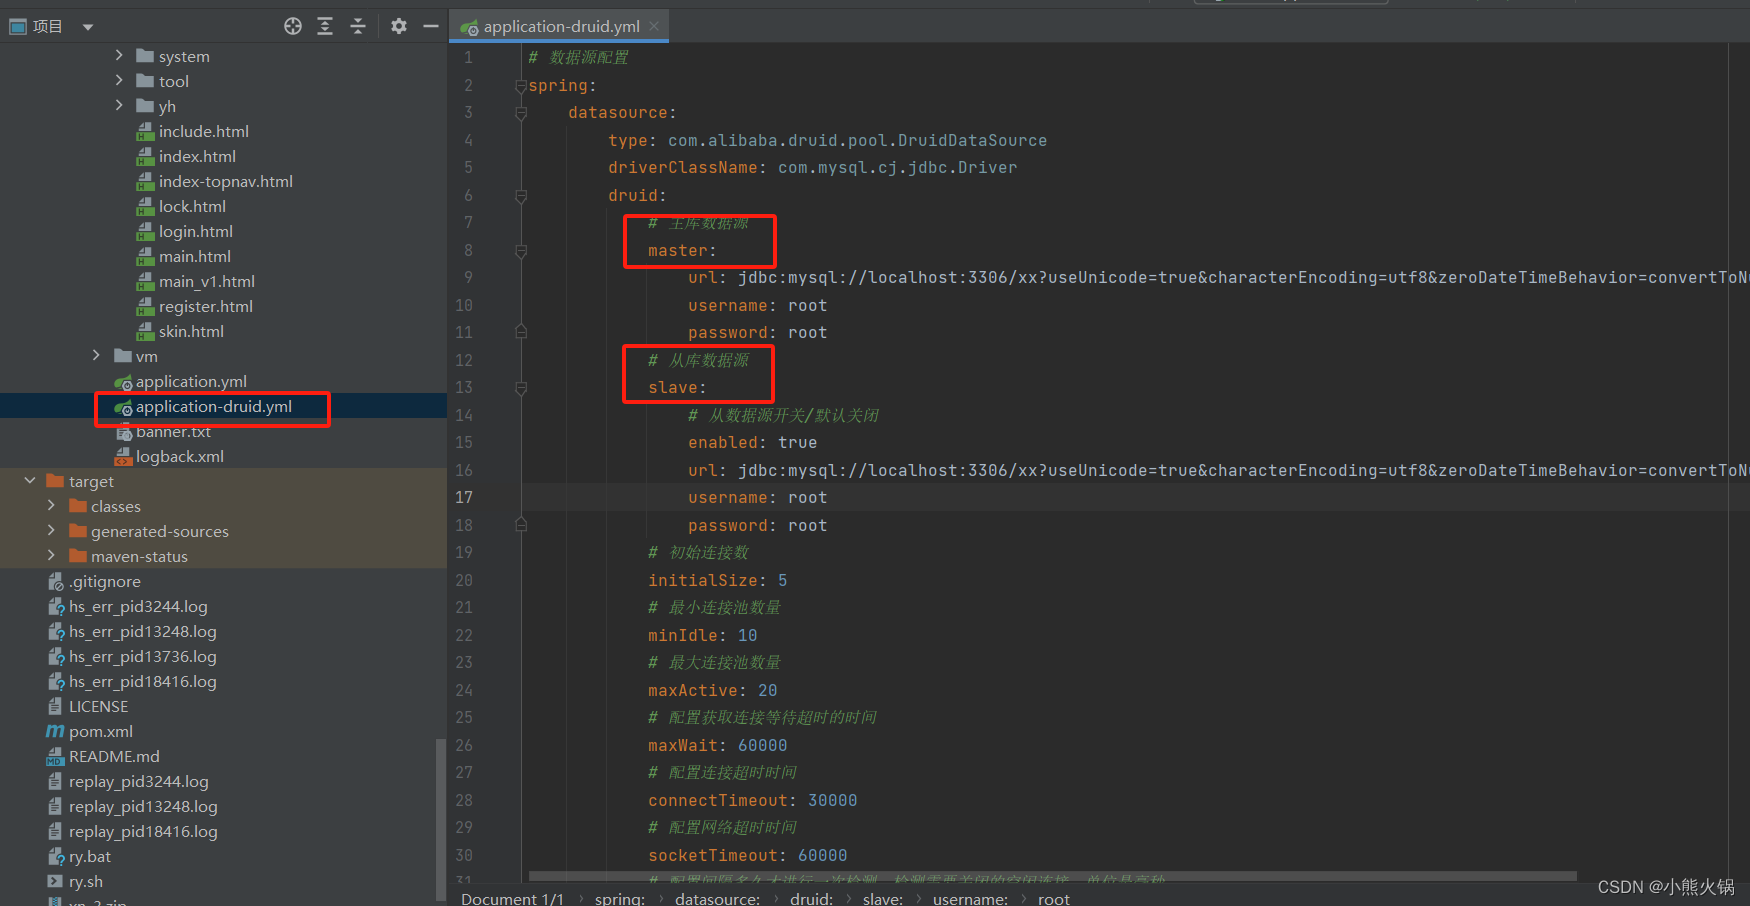This screenshot has height=906, width=1750.
Task: Place cursor on 'enabled: true' line
Action: click(x=752, y=442)
